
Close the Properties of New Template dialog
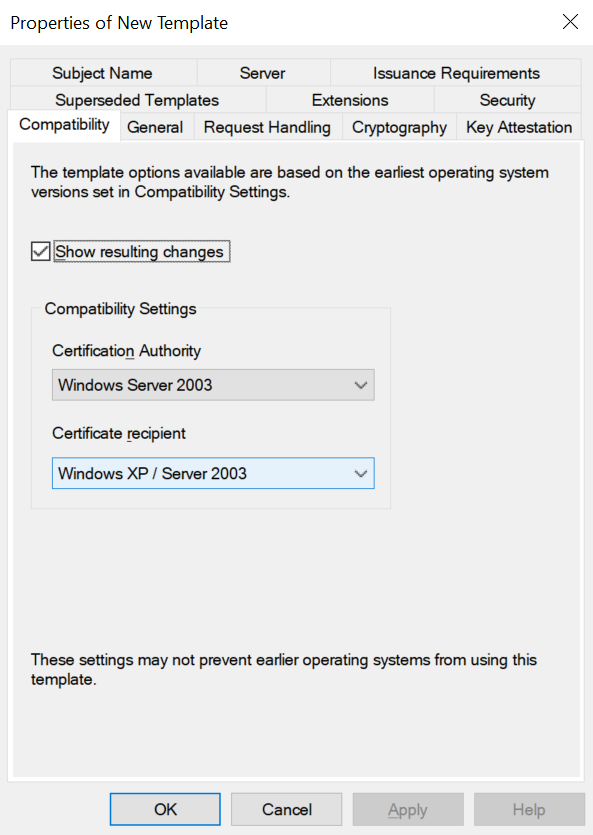coord(570,22)
